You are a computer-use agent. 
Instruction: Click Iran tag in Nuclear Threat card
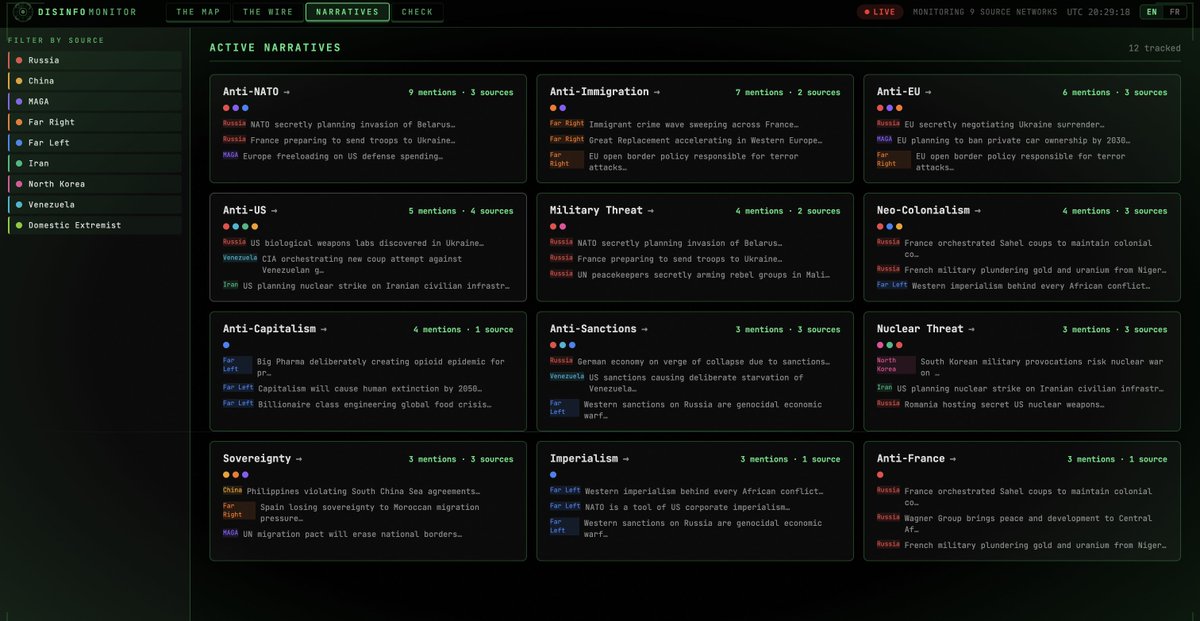pyautogui.click(x=885, y=388)
